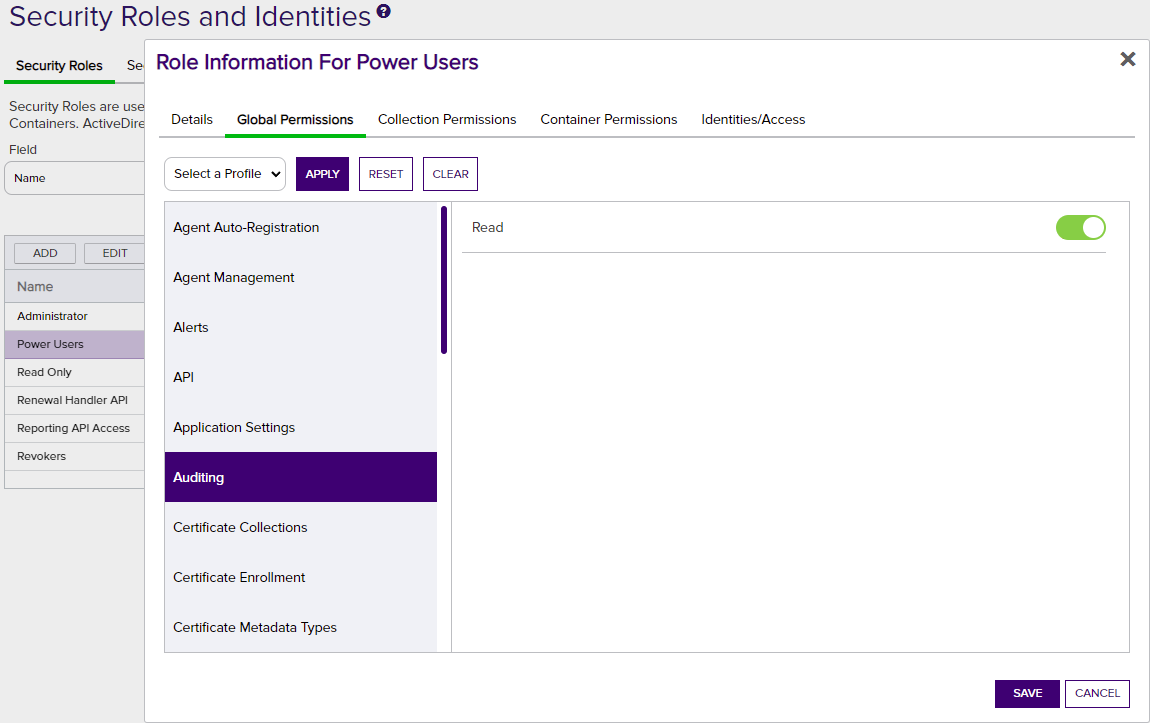The height and width of the screenshot is (723, 1150).
Task: Select Application Settings permission area
Action: click(x=234, y=428)
